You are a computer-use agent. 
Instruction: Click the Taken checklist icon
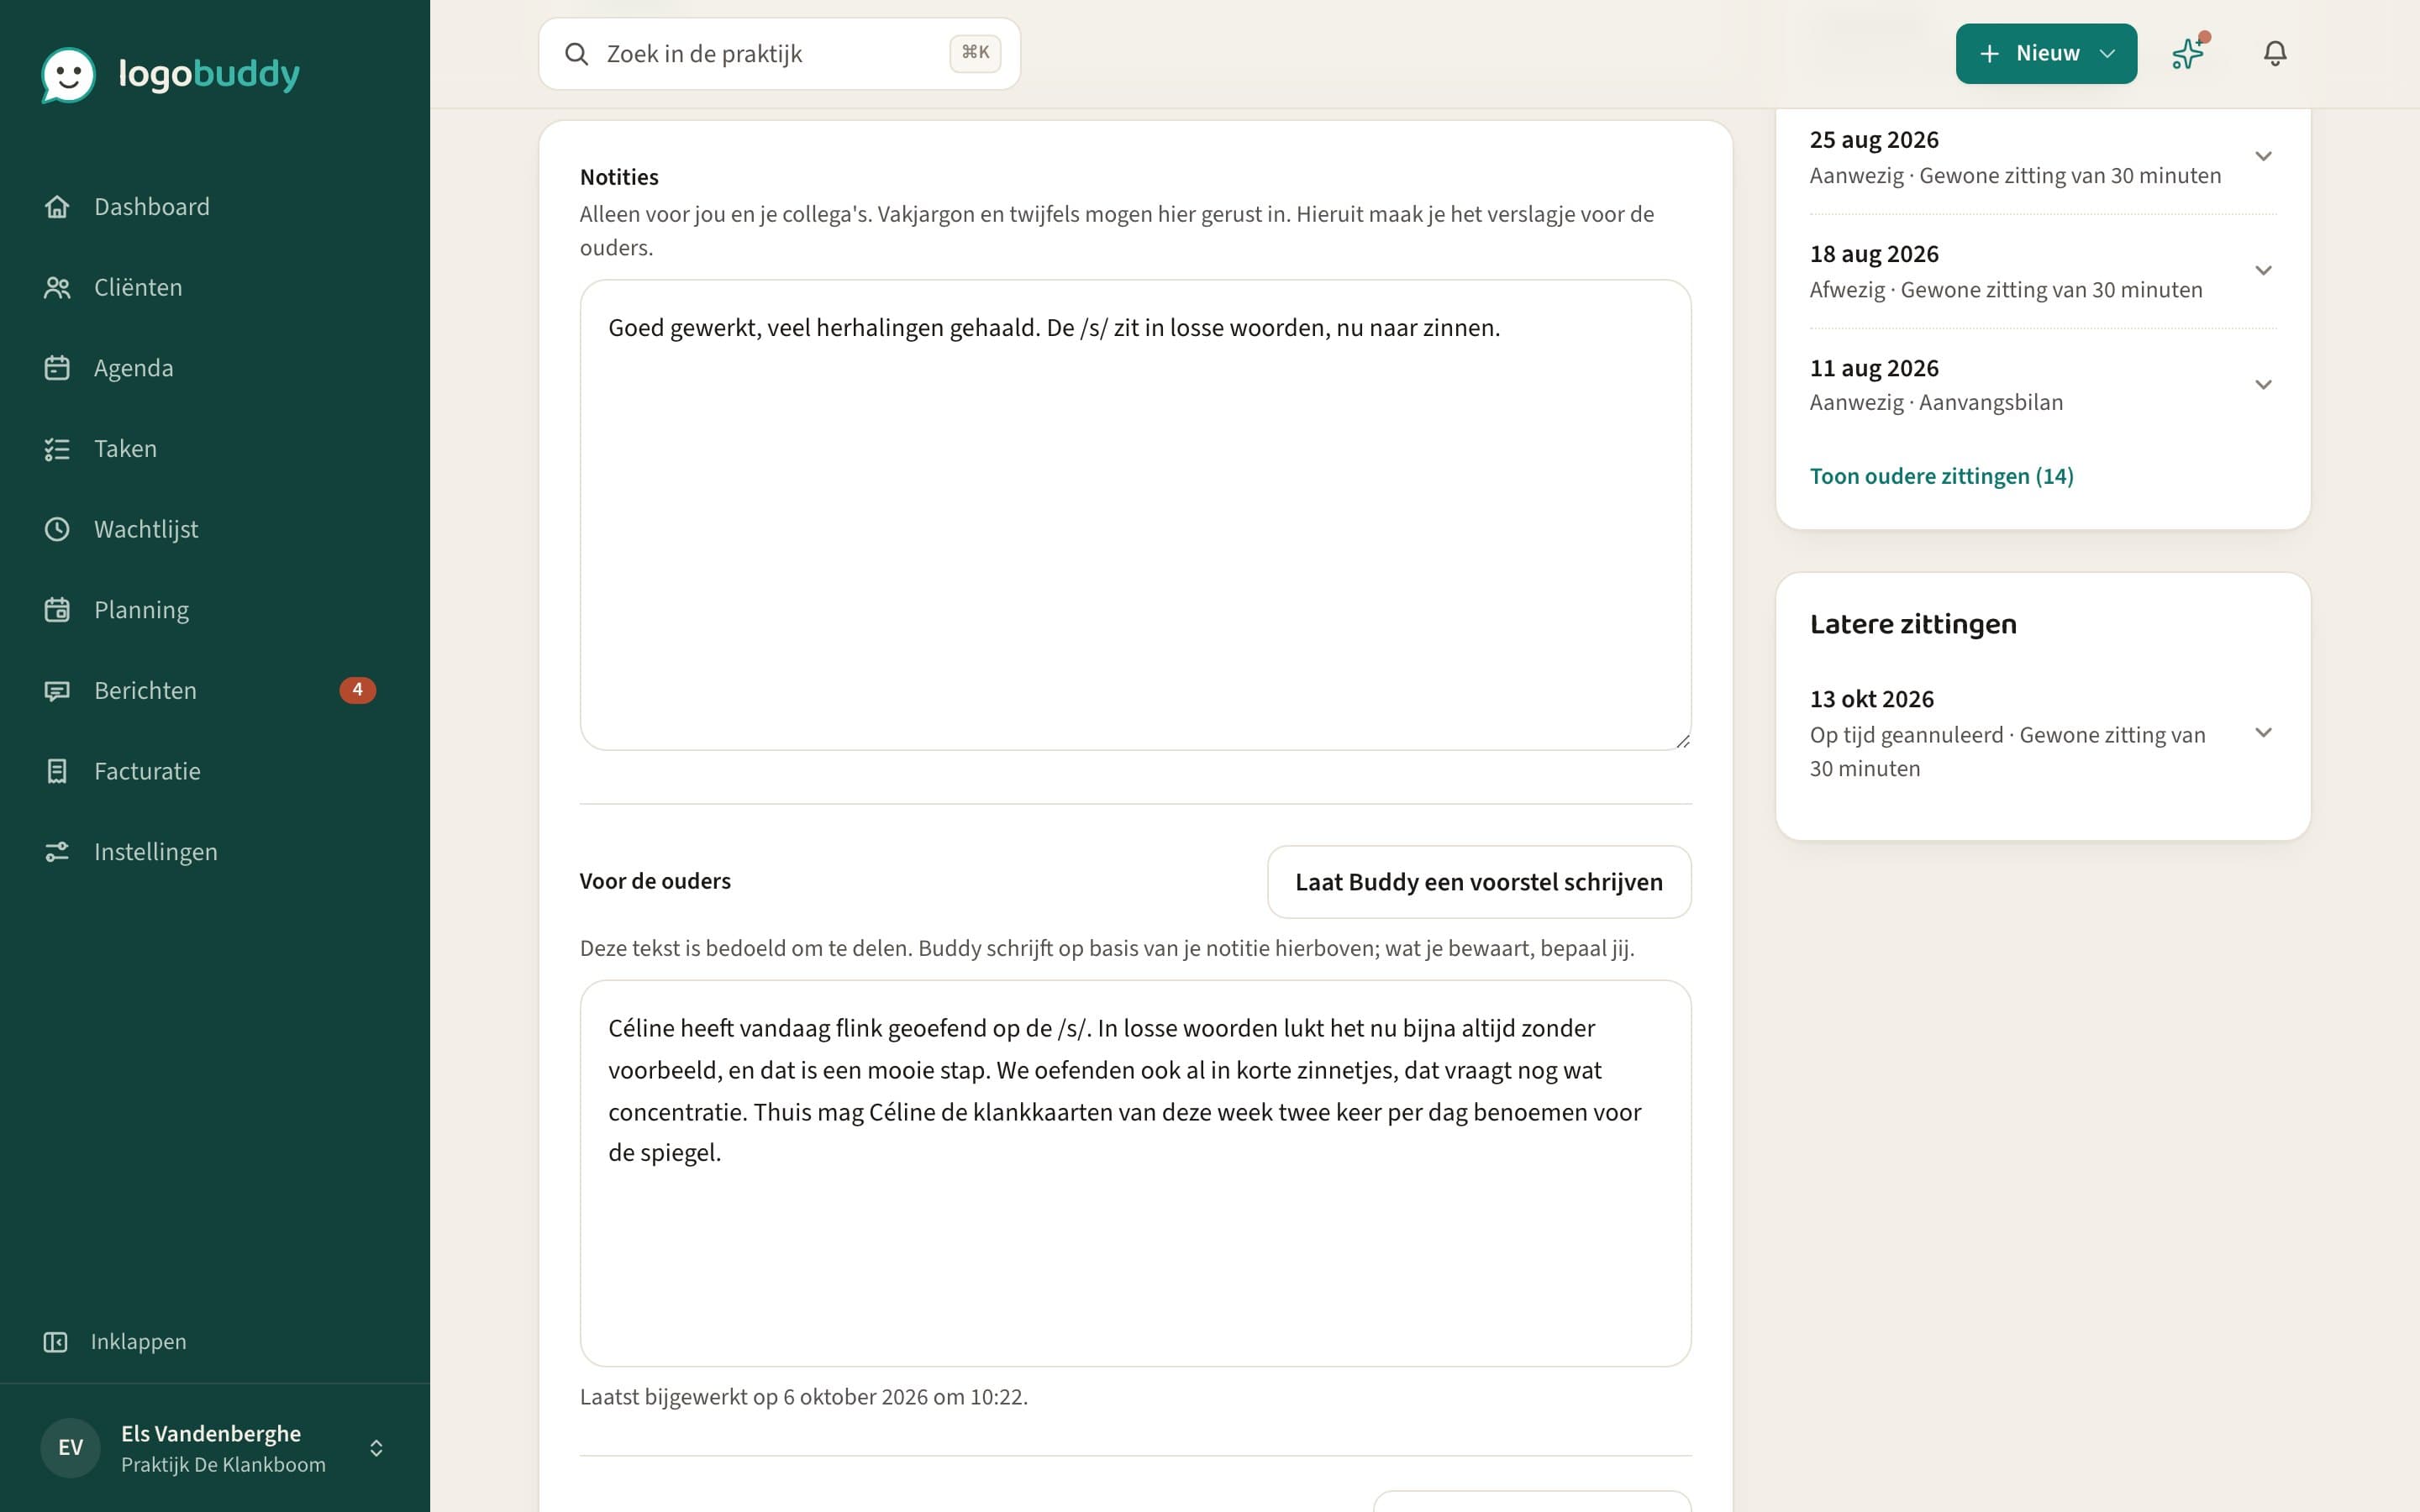coord(57,449)
